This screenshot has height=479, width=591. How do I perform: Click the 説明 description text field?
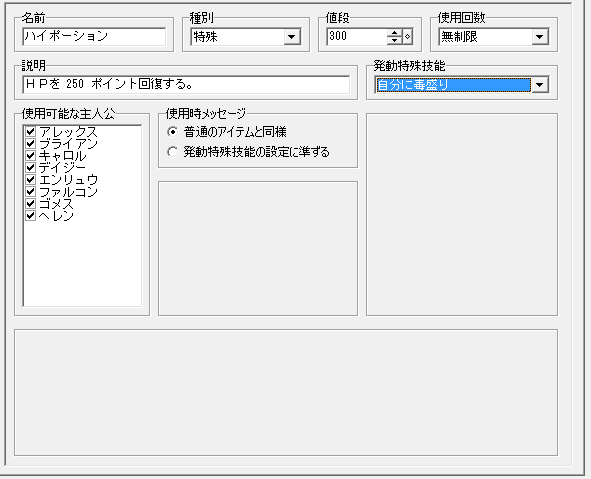pyautogui.click(x=186, y=84)
